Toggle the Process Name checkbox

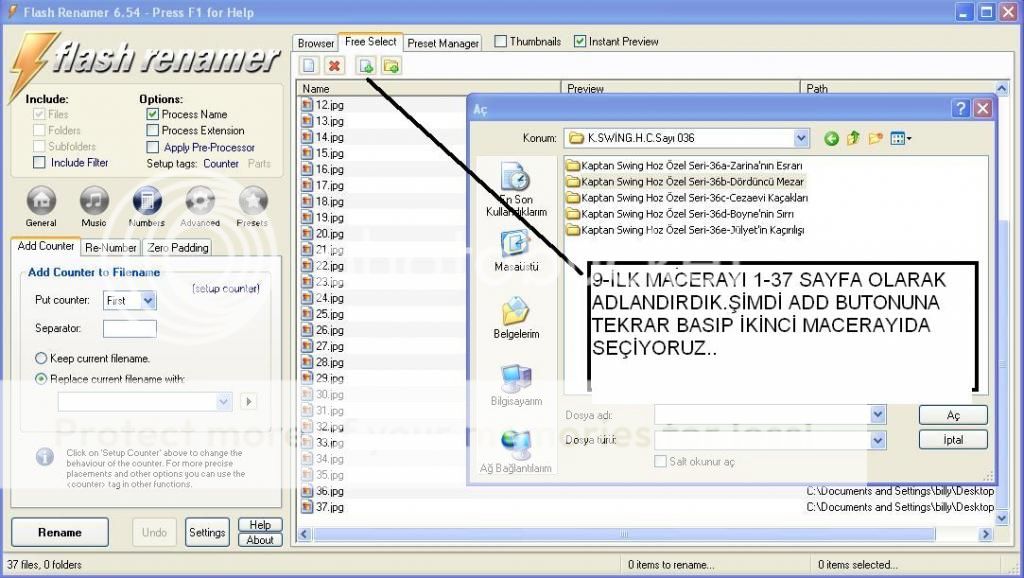click(x=153, y=115)
